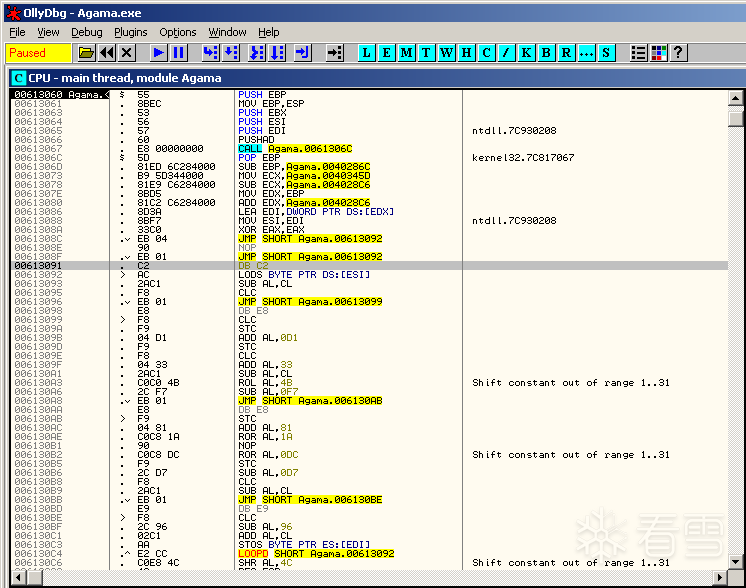Click the Step over toolbar icon
This screenshot has width=746, height=588.
click(230, 52)
